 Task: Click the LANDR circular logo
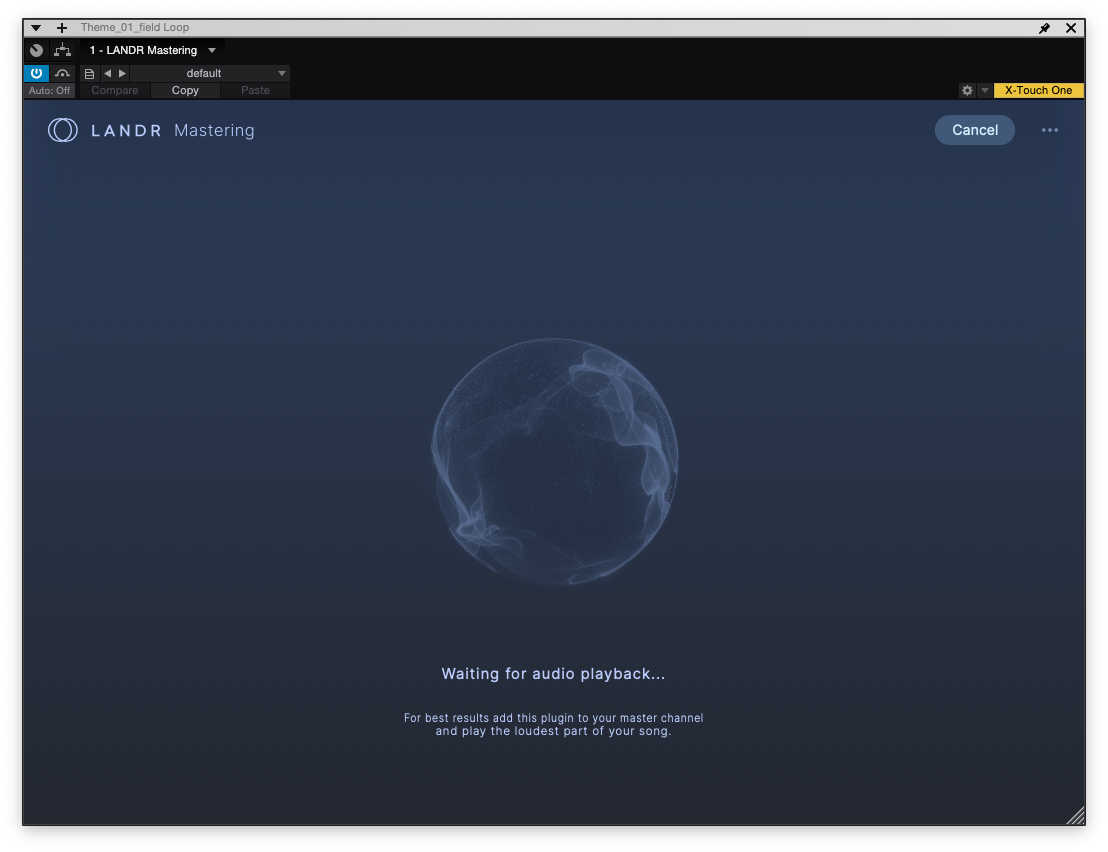point(63,130)
